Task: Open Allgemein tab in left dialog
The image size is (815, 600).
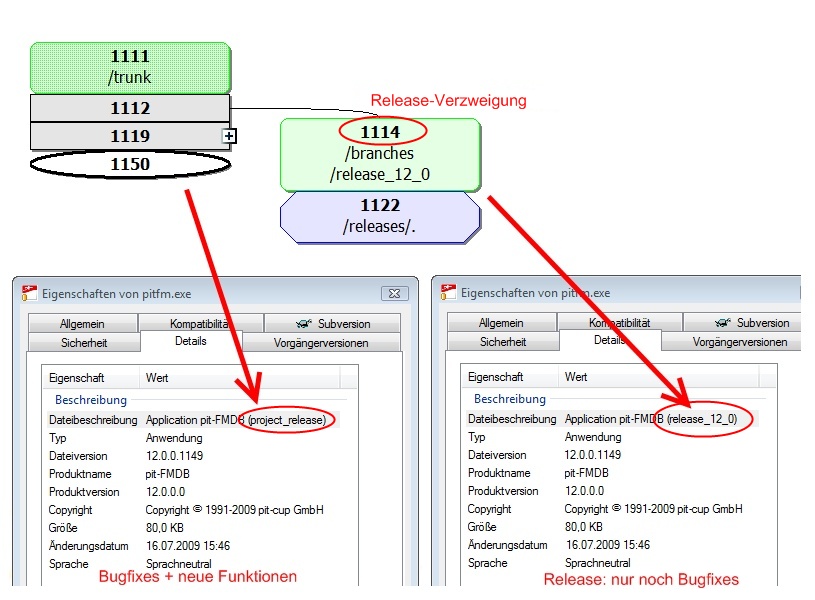Action: tap(83, 323)
